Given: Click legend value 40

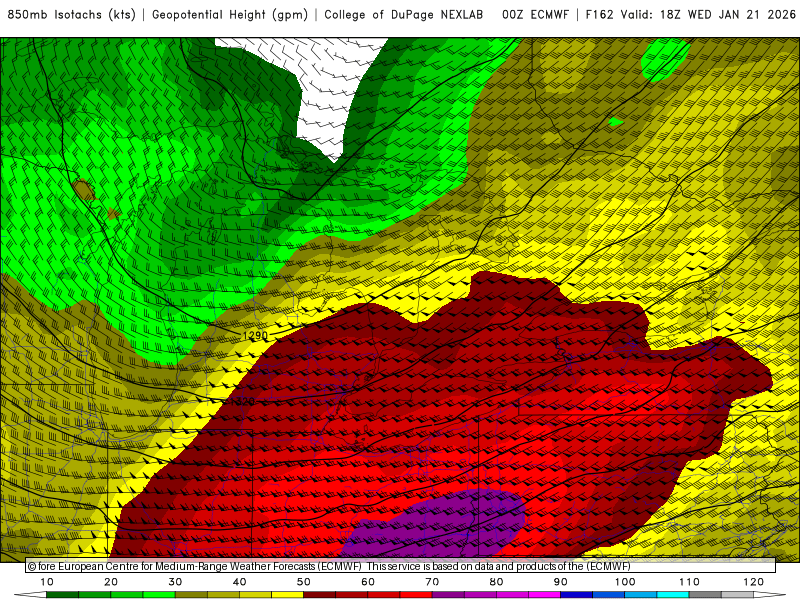Looking at the screenshot, I should pyautogui.click(x=239, y=582).
